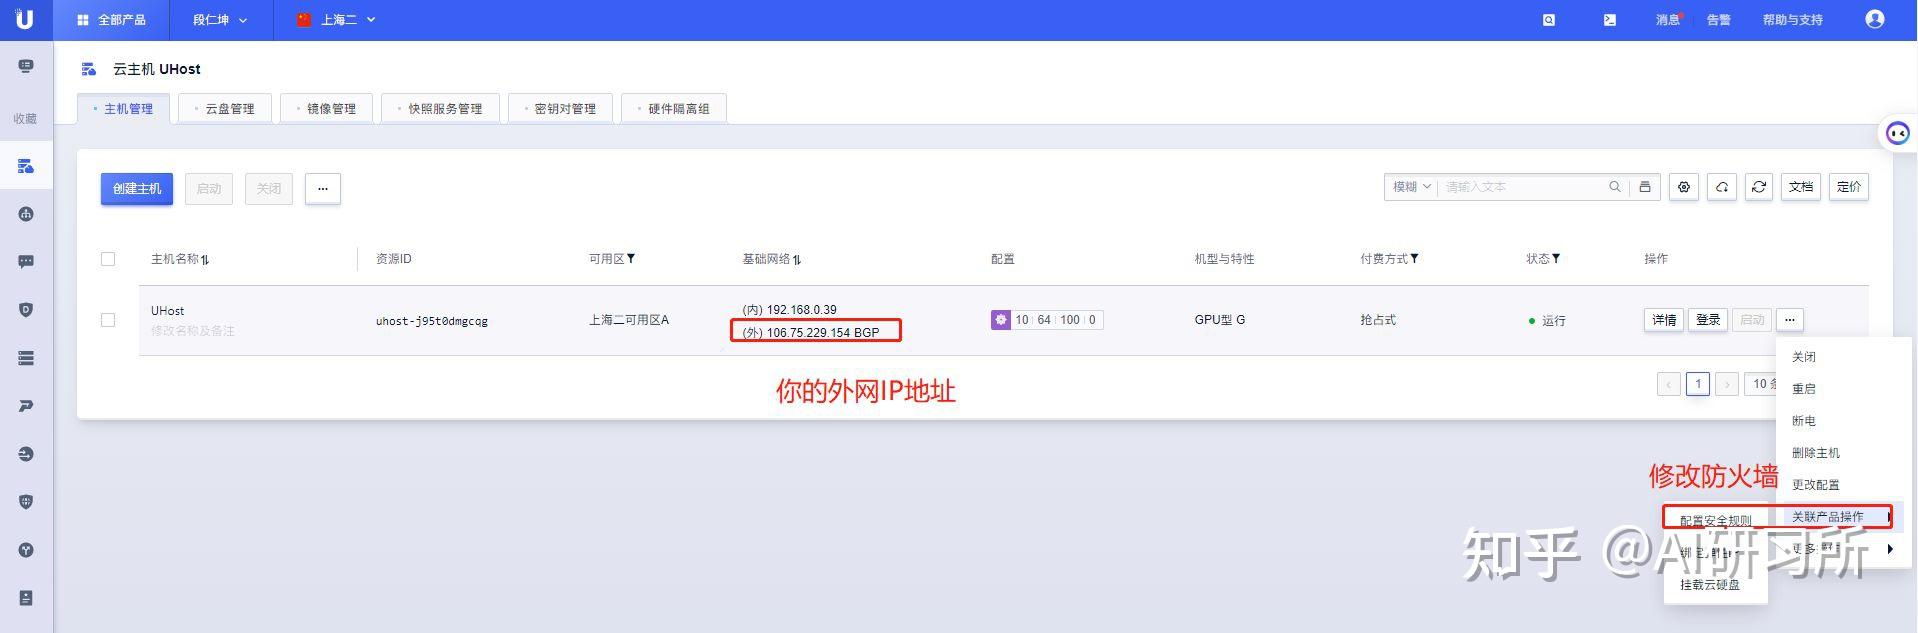Open the global search icon in top bar
Viewport: 1918px width, 633px height.
(1549, 20)
